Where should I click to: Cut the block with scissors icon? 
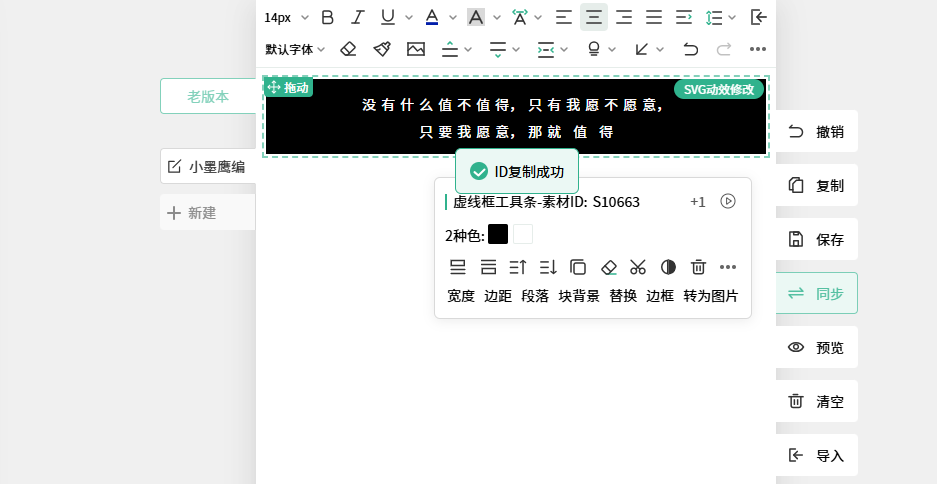tap(638, 267)
